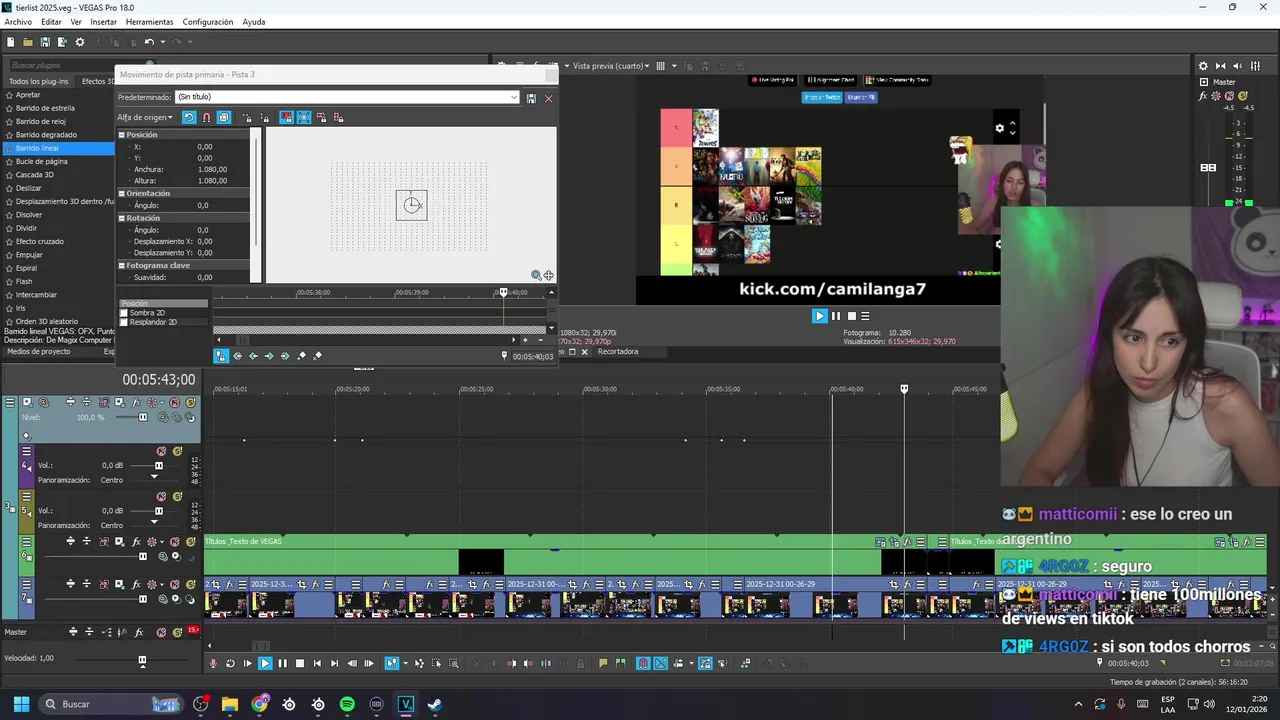Save the project with the toolbar disk icon

[45, 42]
